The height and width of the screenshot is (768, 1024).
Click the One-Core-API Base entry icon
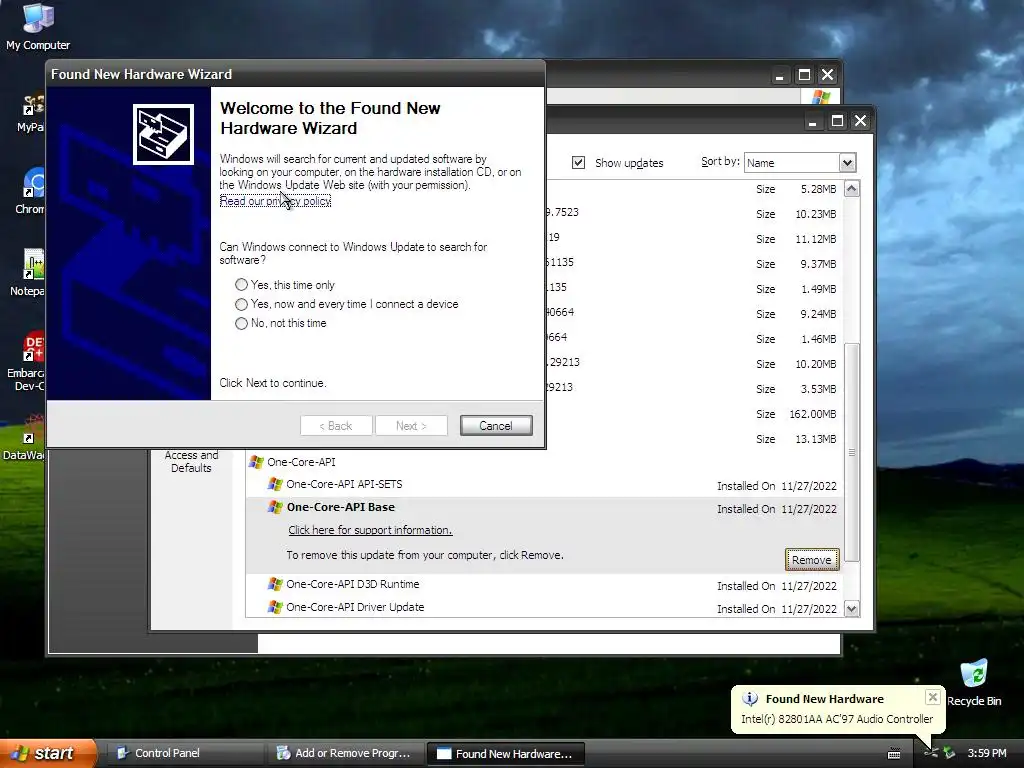point(276,507)
